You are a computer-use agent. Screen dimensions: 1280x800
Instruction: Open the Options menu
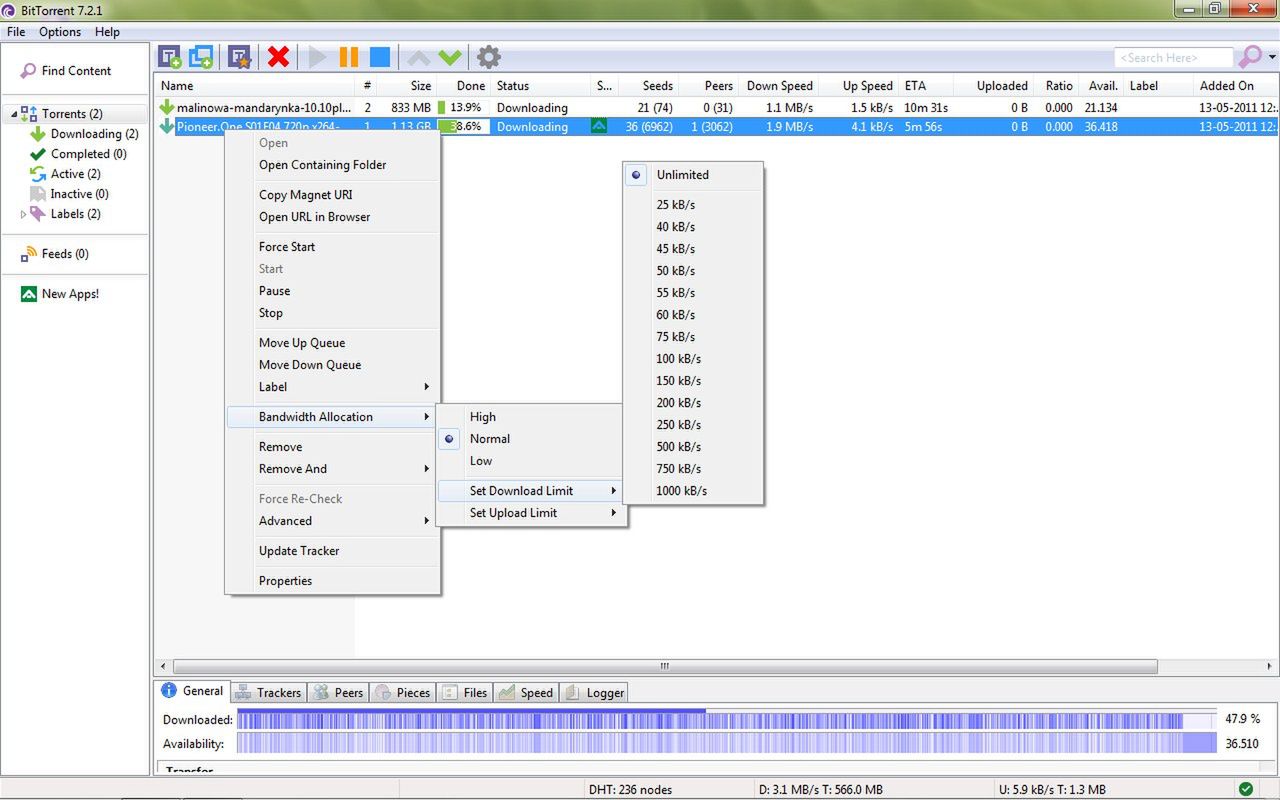pos(60,32)
